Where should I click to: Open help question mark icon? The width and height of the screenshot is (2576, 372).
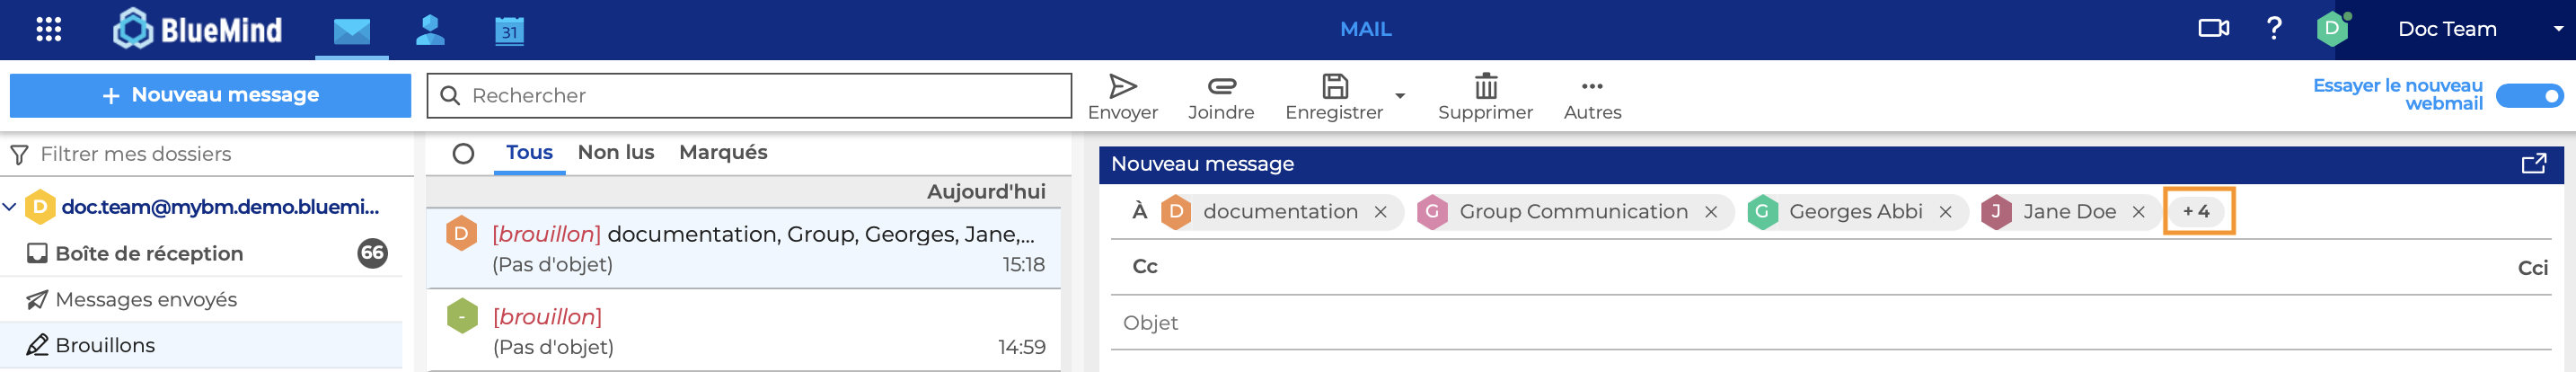[2274, 28]
